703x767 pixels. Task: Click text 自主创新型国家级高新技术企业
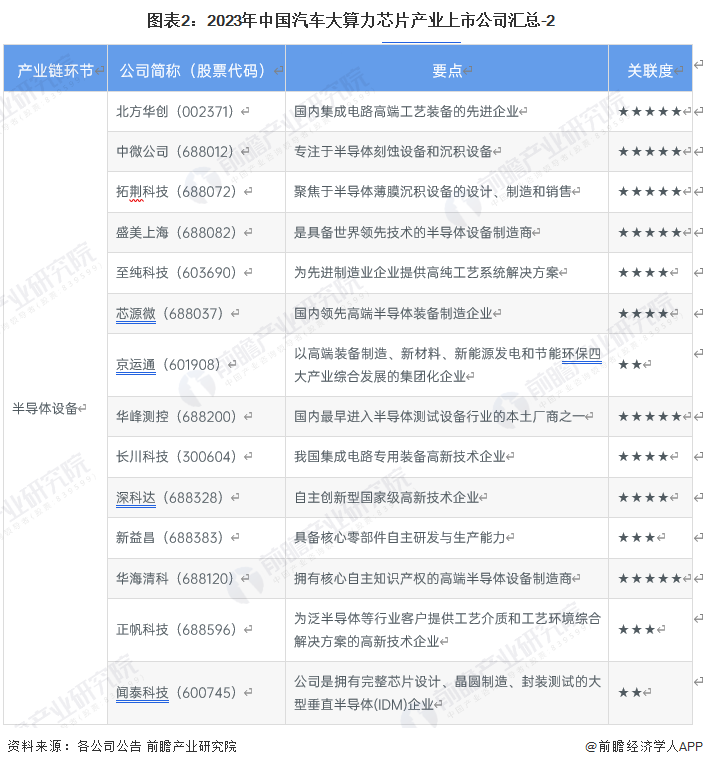(386, 497)
